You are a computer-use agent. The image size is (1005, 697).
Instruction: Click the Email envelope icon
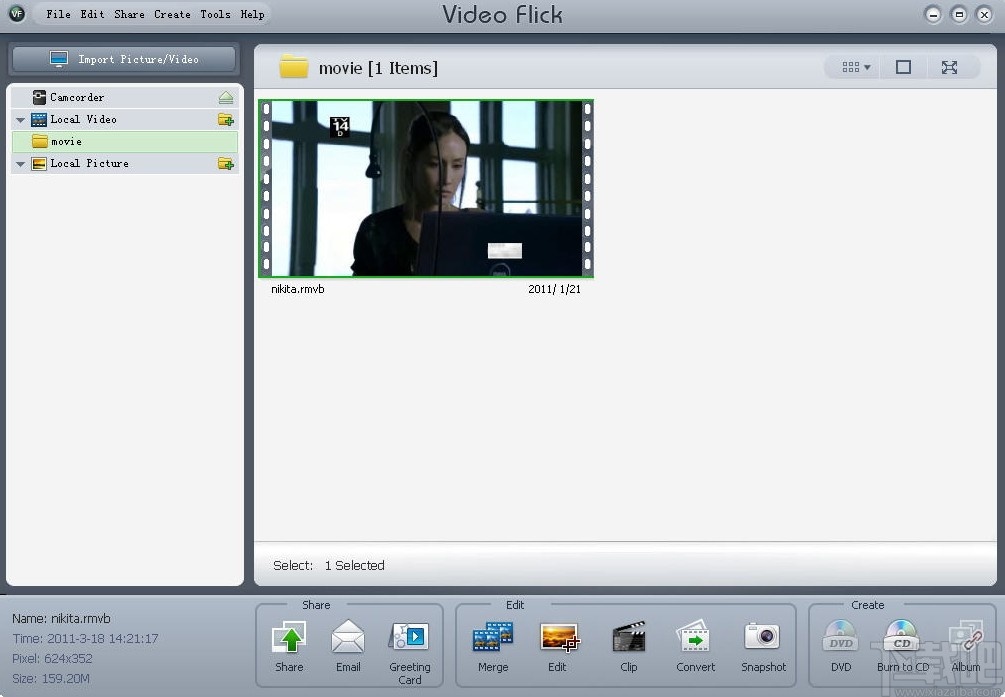(x=348, y=637)
